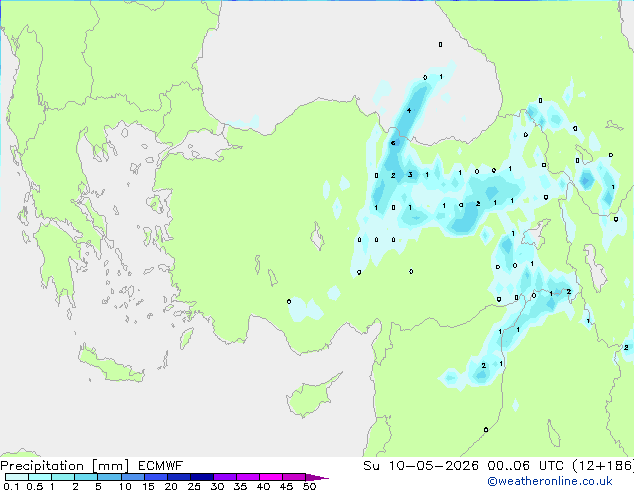Click the '10' legend scale label
The height and width of the screenshot is (490, 634).
[125, 486]
